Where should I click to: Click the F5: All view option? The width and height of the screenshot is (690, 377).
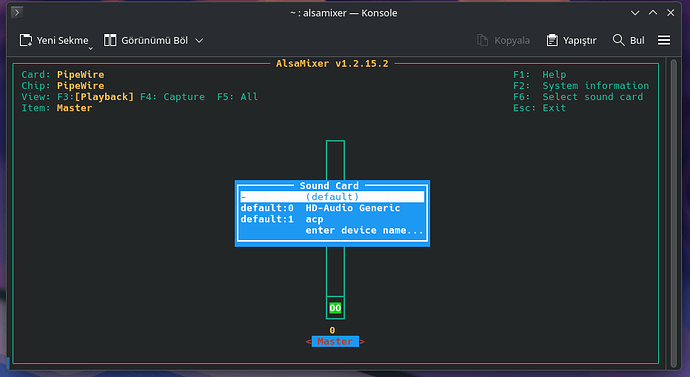(x=237, y=97)
